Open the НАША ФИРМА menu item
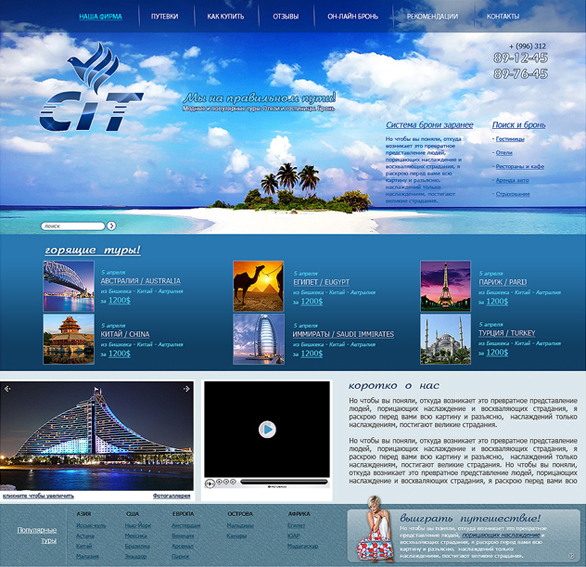 tap(100, 16)
